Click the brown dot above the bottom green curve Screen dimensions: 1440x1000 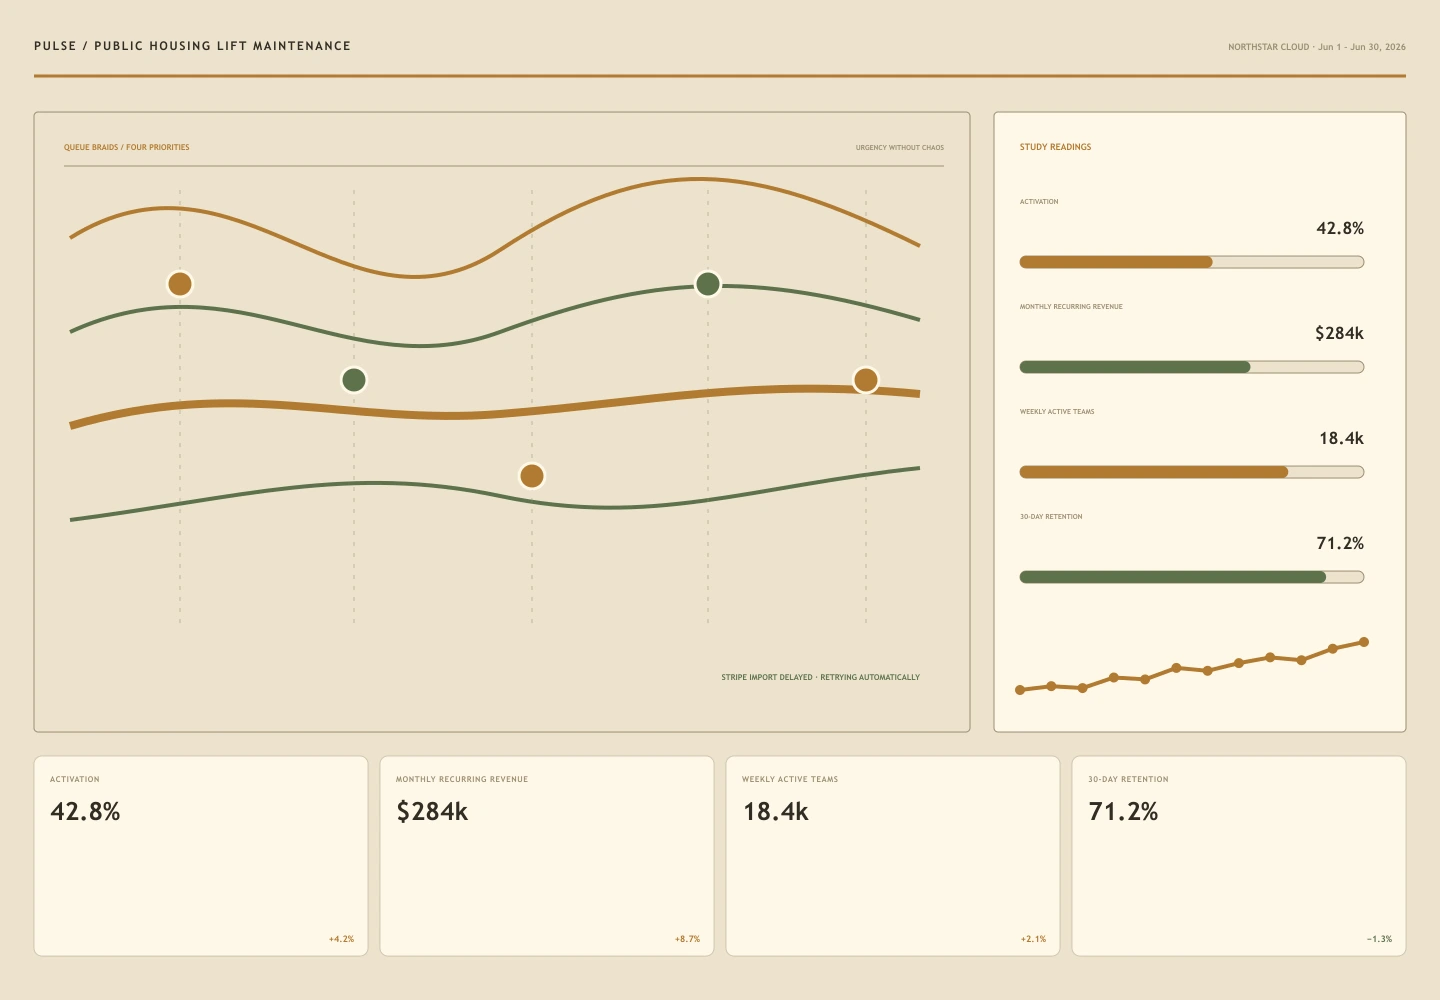click(532, 476)
